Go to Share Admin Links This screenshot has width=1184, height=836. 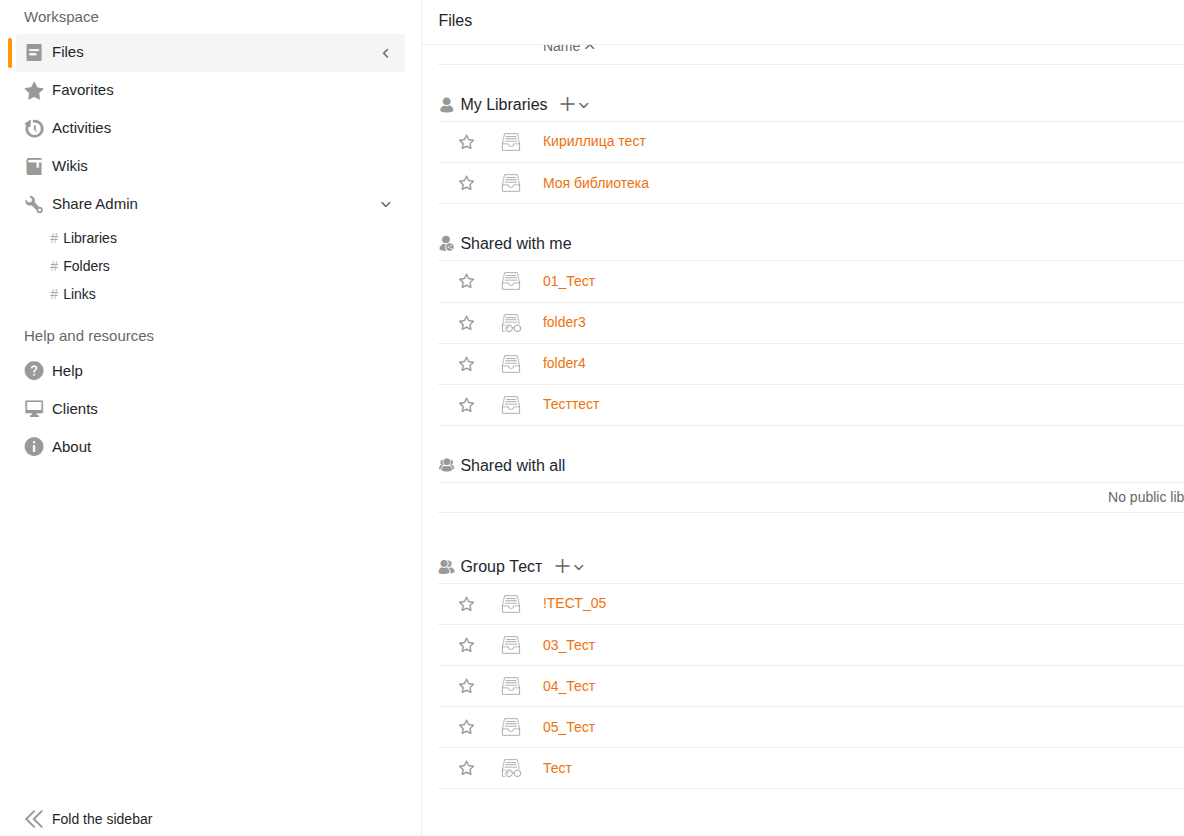79,294
